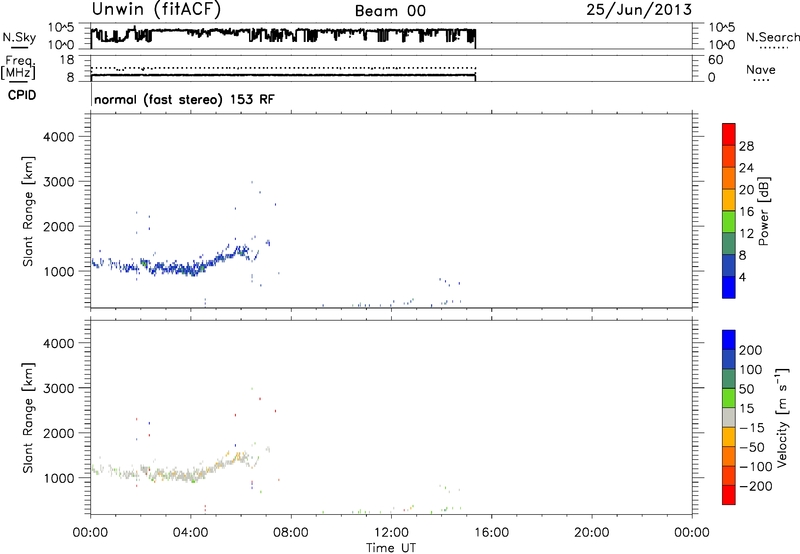Click 'Slant Range [km]' label of velocity panel
Viewport: 800px width, 554px height.
pyautogui.click(x=28, y=418)
